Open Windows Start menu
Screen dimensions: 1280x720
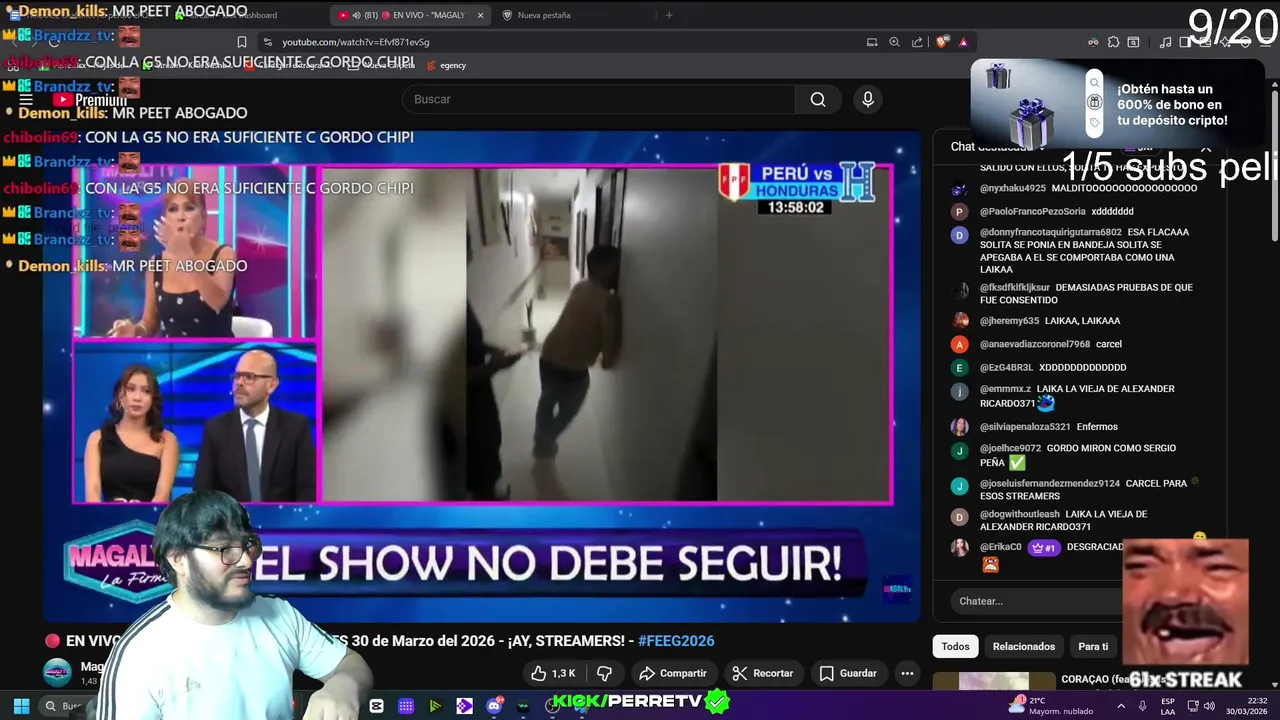(x=21, y=706)
